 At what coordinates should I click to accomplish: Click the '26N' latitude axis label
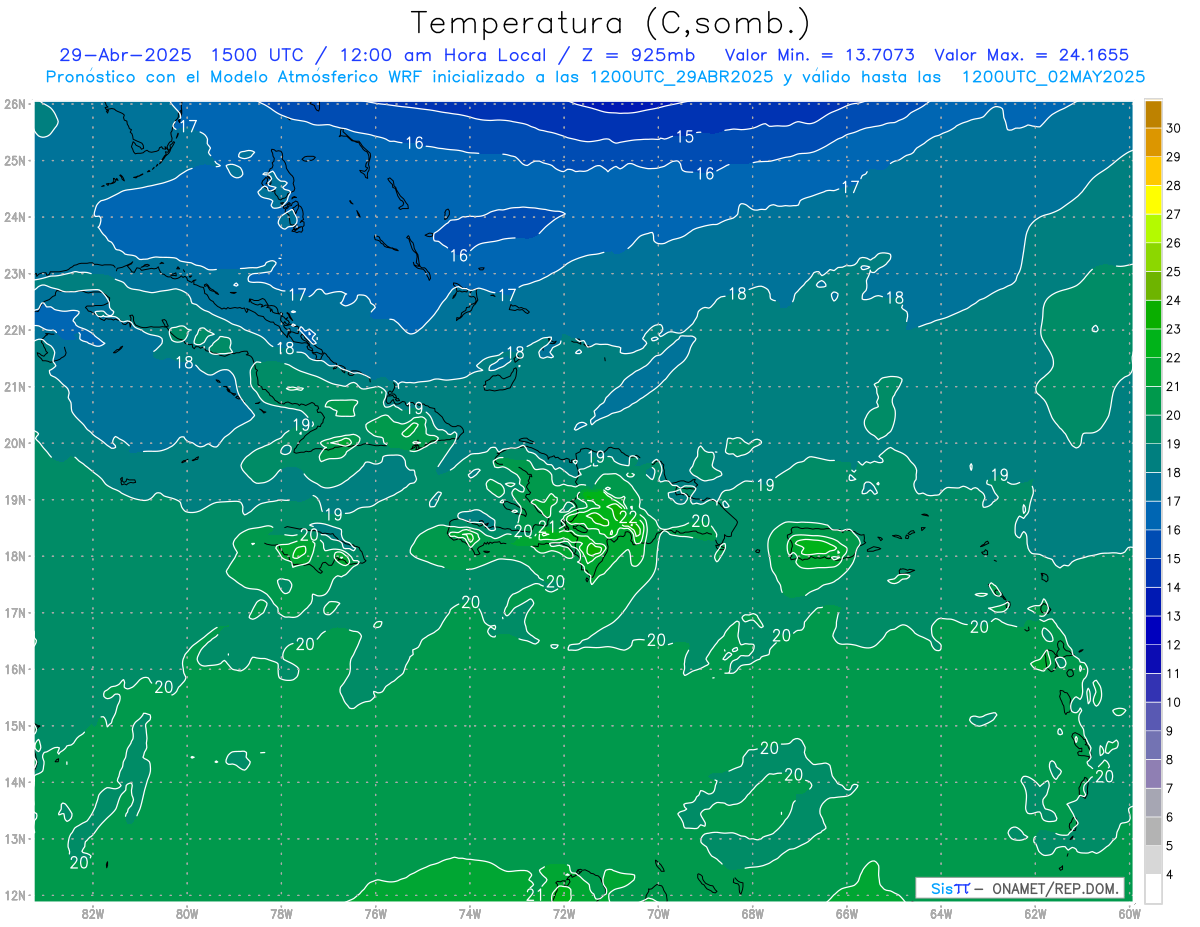coord(15,104)
